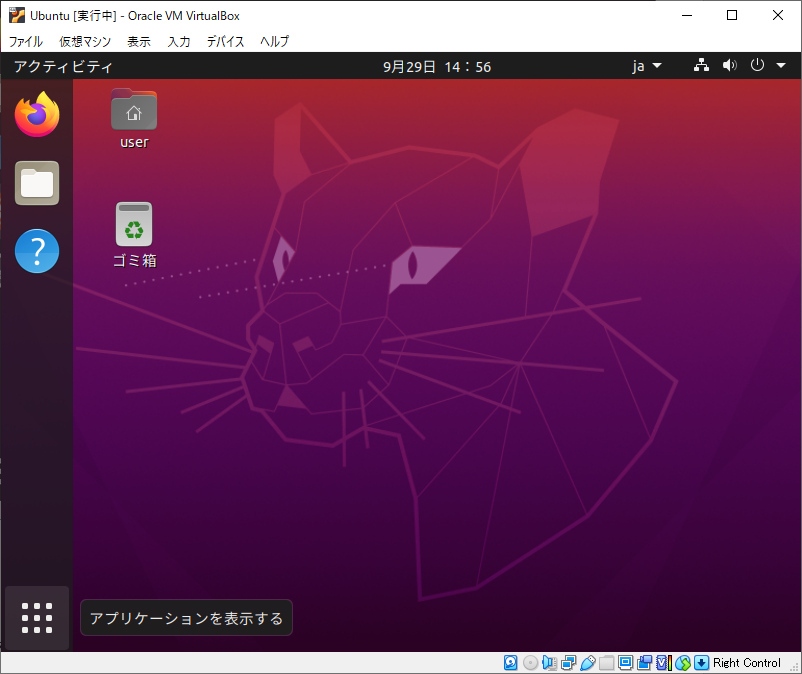
Task: Click the keyboard capture arrow status icon
Action: click(x=701, y=663)
